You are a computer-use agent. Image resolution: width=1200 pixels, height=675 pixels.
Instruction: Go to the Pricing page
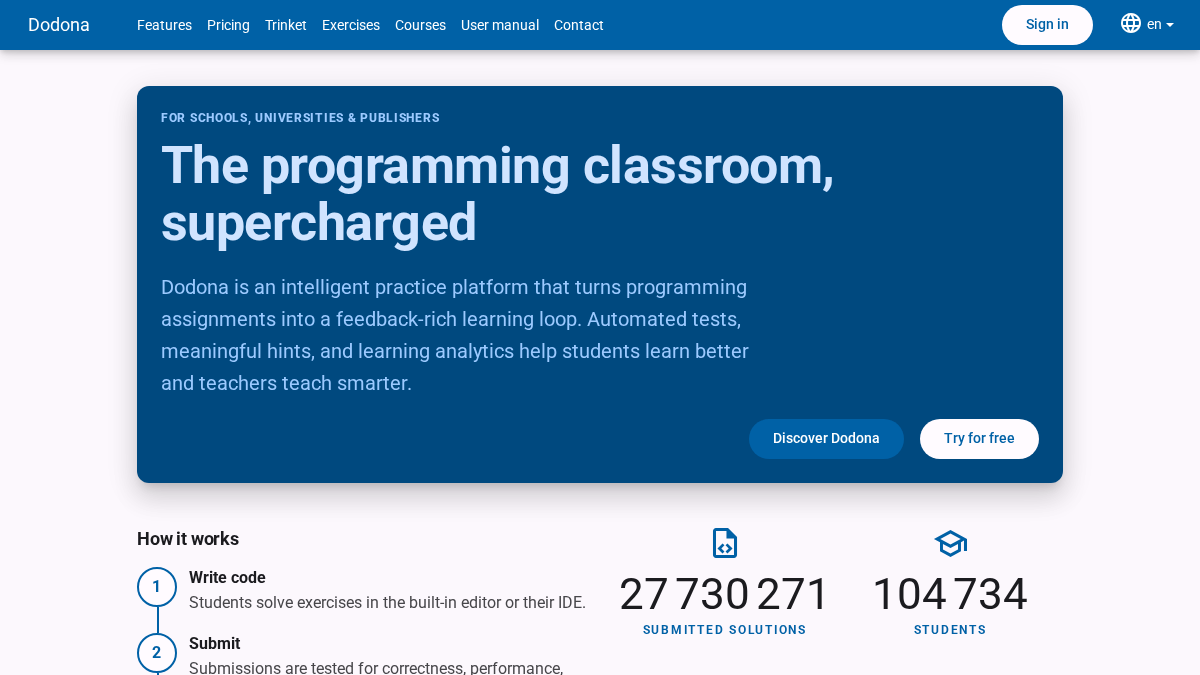click(228, 25)
